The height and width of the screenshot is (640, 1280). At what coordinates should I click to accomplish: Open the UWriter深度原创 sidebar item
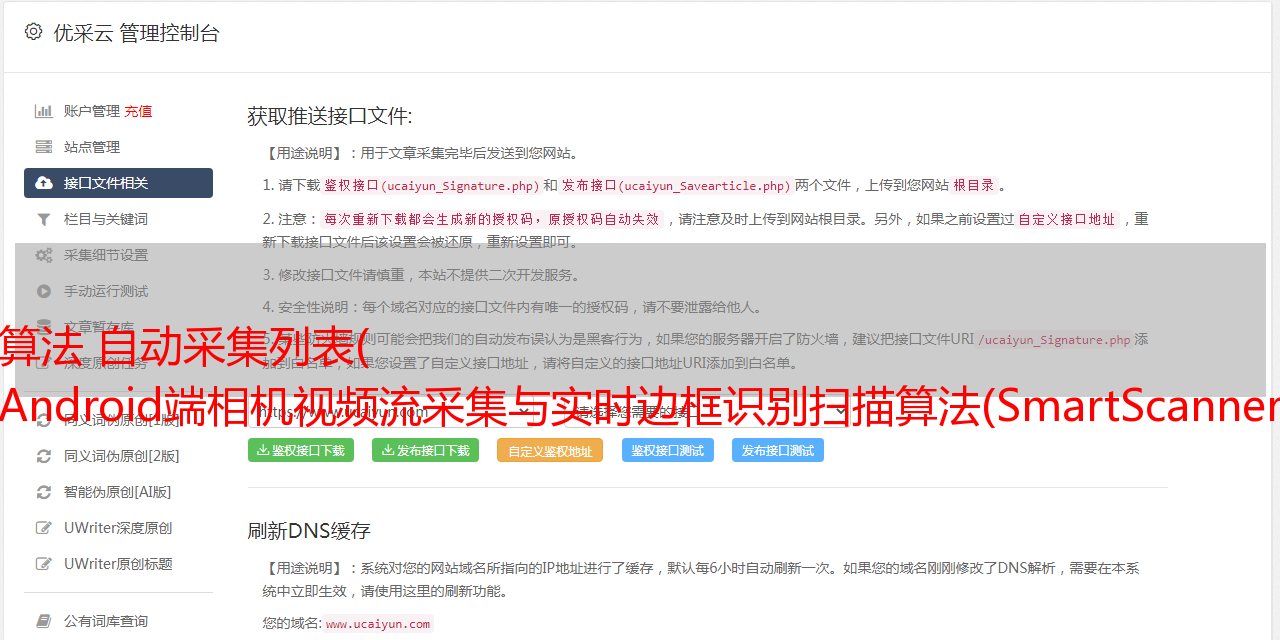tap(118, 528)
